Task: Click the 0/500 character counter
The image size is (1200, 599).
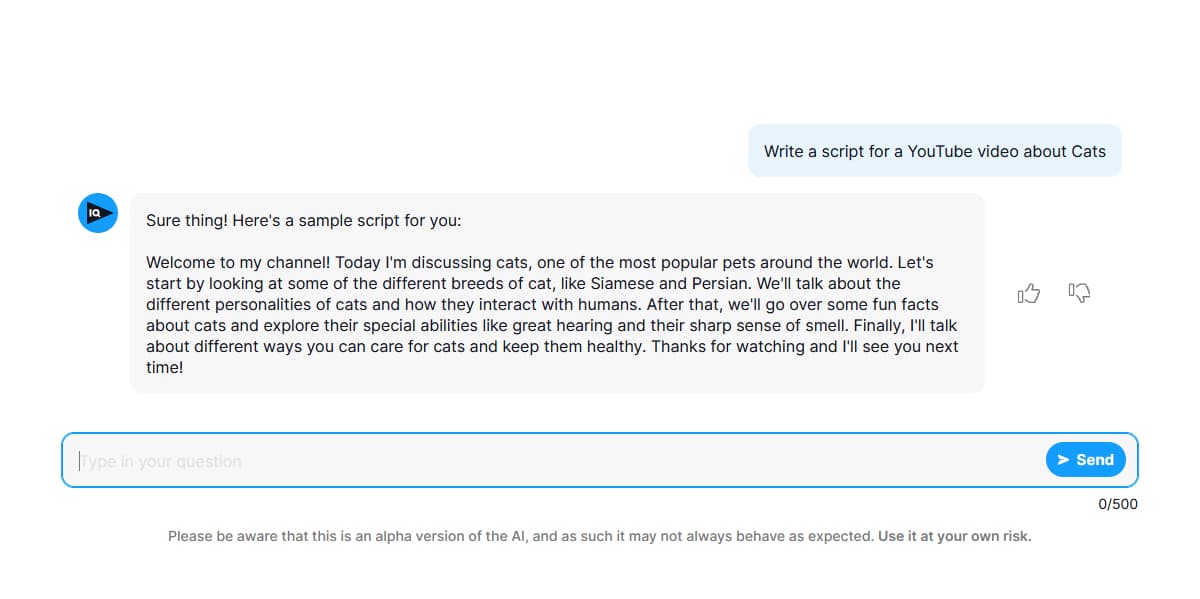Action: (x=1117, y=504)
